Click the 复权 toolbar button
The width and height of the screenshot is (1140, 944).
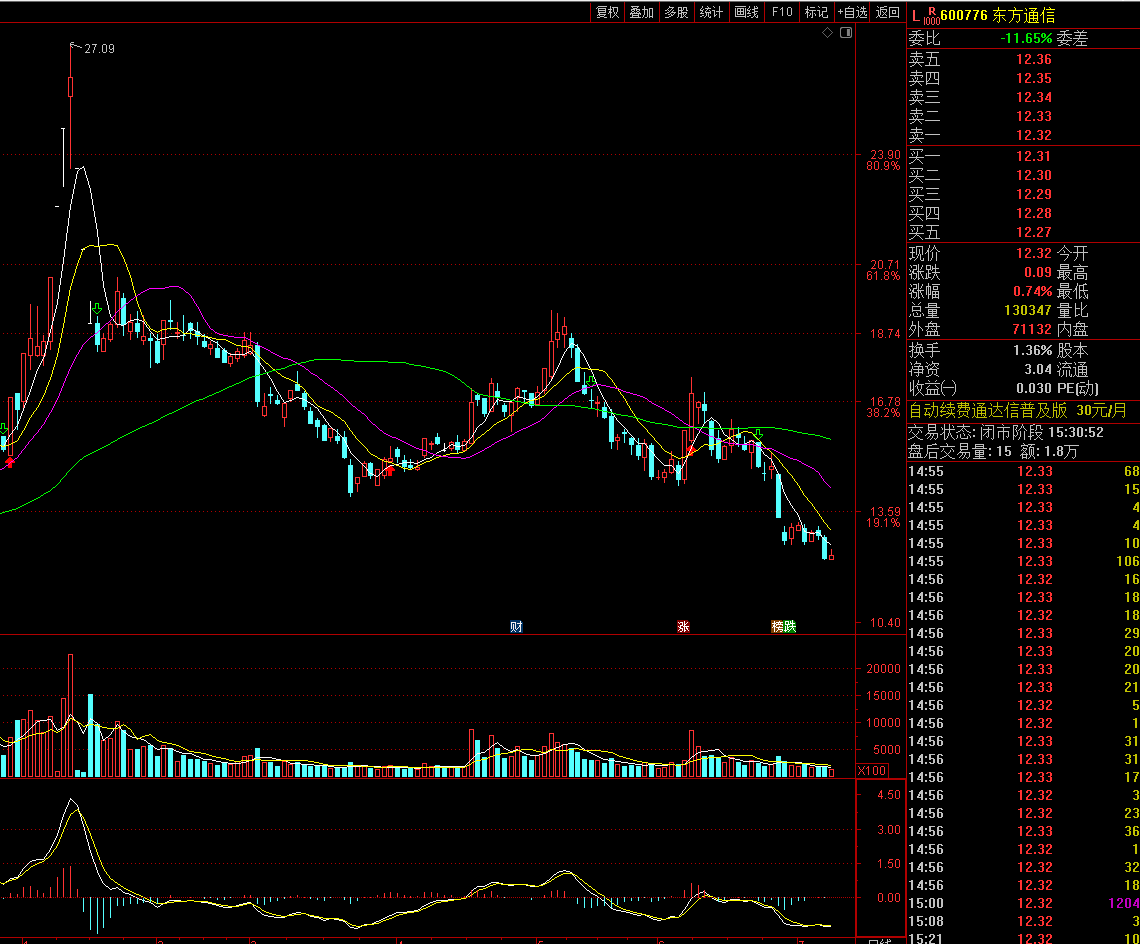[x=607, y=12]
